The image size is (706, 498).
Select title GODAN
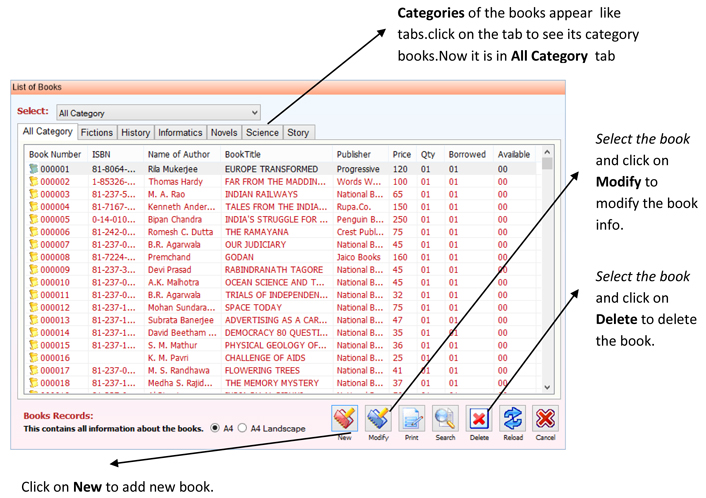(x=239, y=257)
